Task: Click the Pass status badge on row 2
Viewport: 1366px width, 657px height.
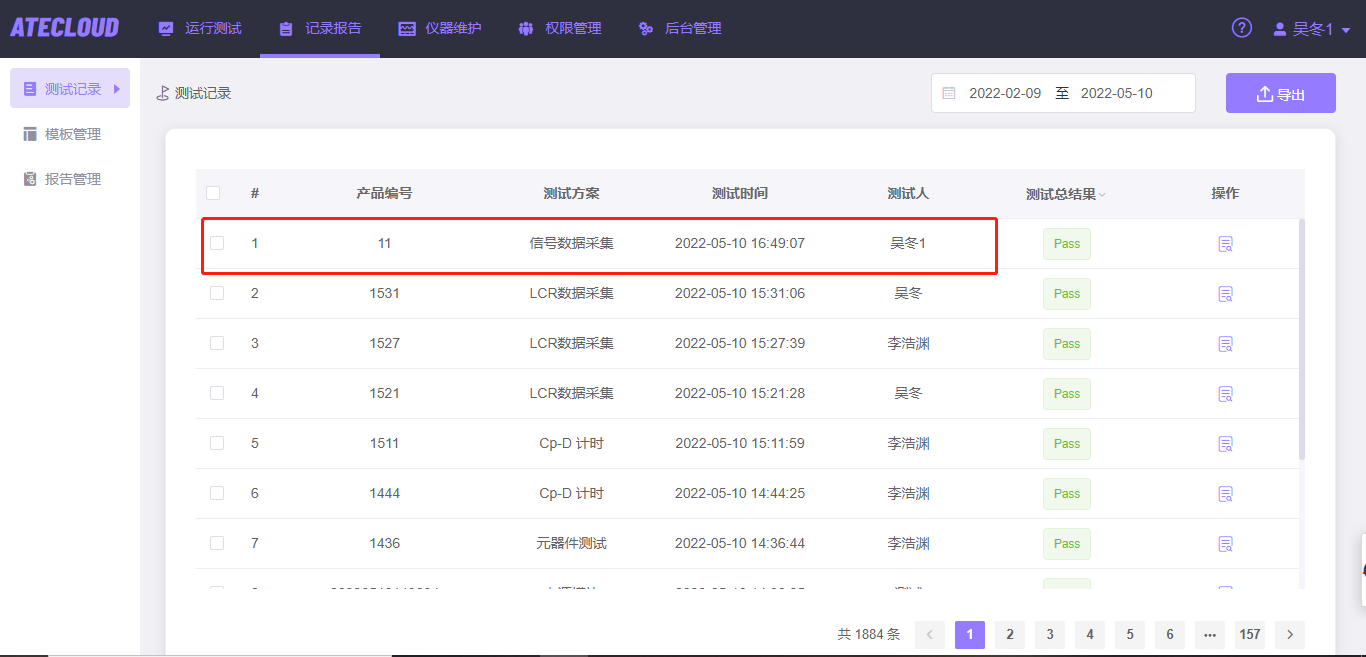Action: tap(1066, 293)
